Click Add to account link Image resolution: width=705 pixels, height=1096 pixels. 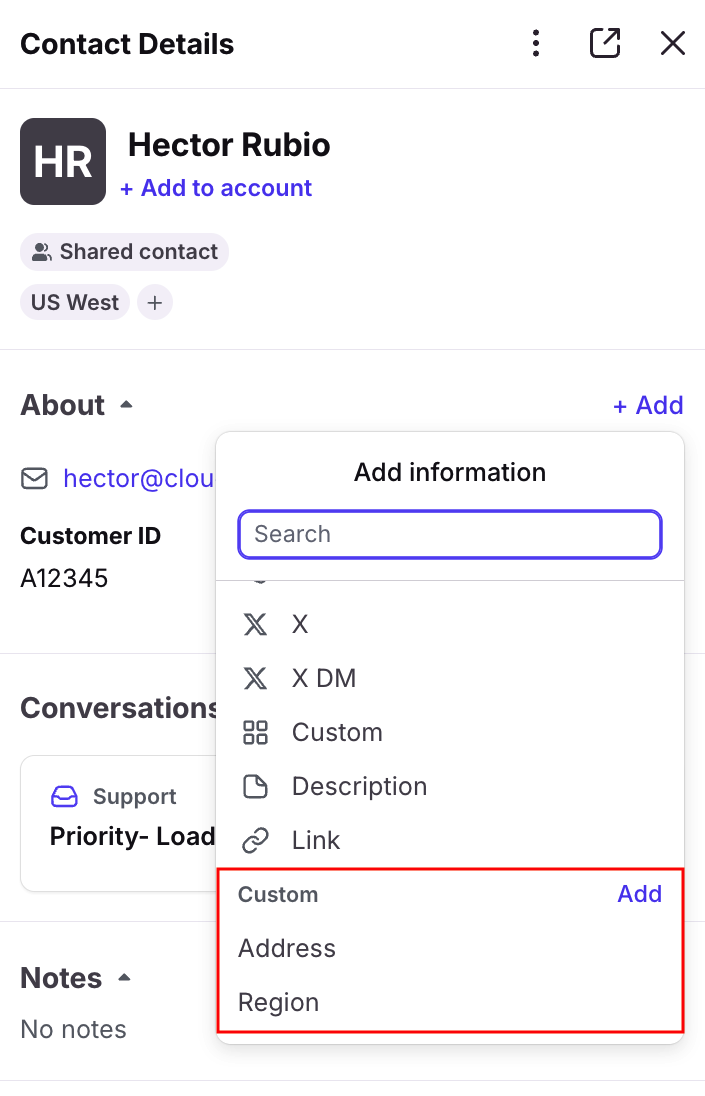(216, 188)
